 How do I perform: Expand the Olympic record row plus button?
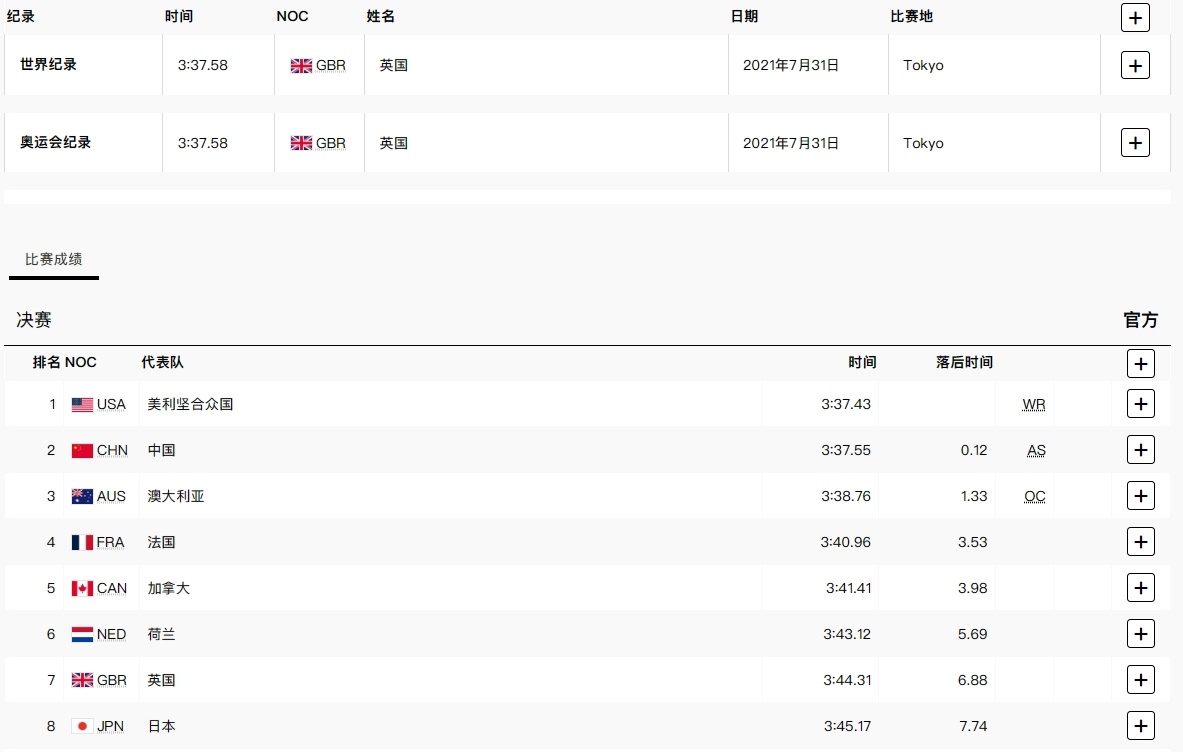[1135, 143]
